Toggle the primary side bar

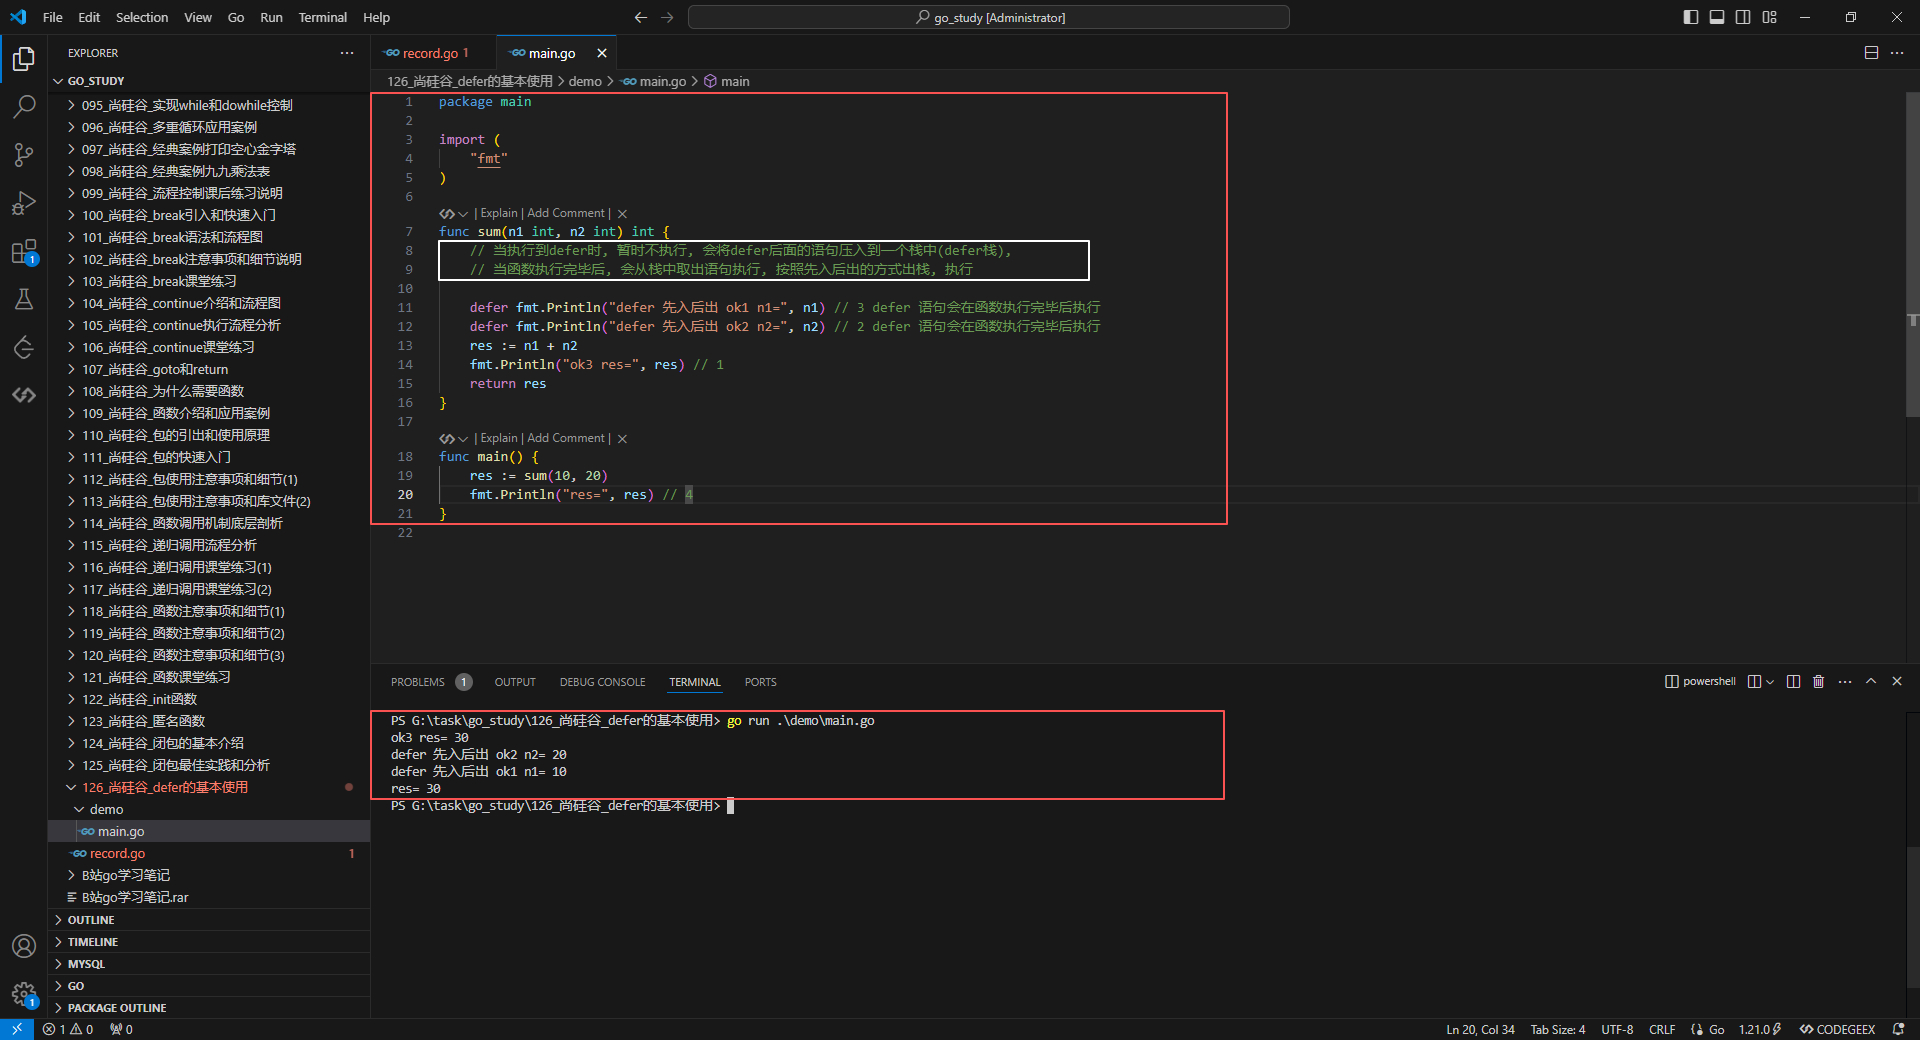click(1691, 17)
